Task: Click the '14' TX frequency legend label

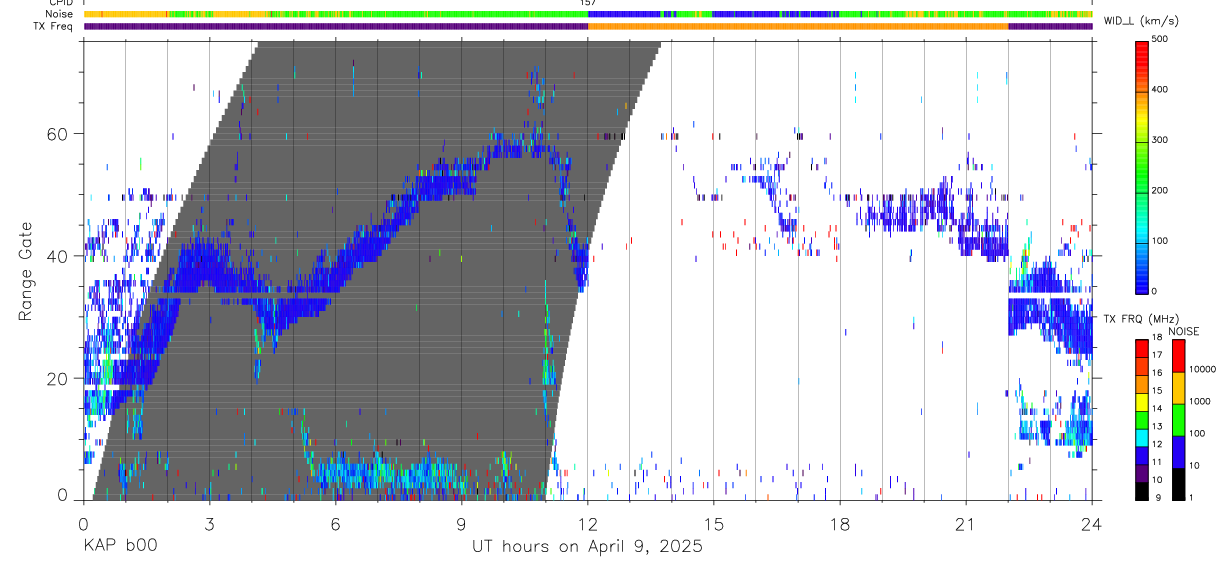Action: pyautogui.click(x=1158, y=408)
